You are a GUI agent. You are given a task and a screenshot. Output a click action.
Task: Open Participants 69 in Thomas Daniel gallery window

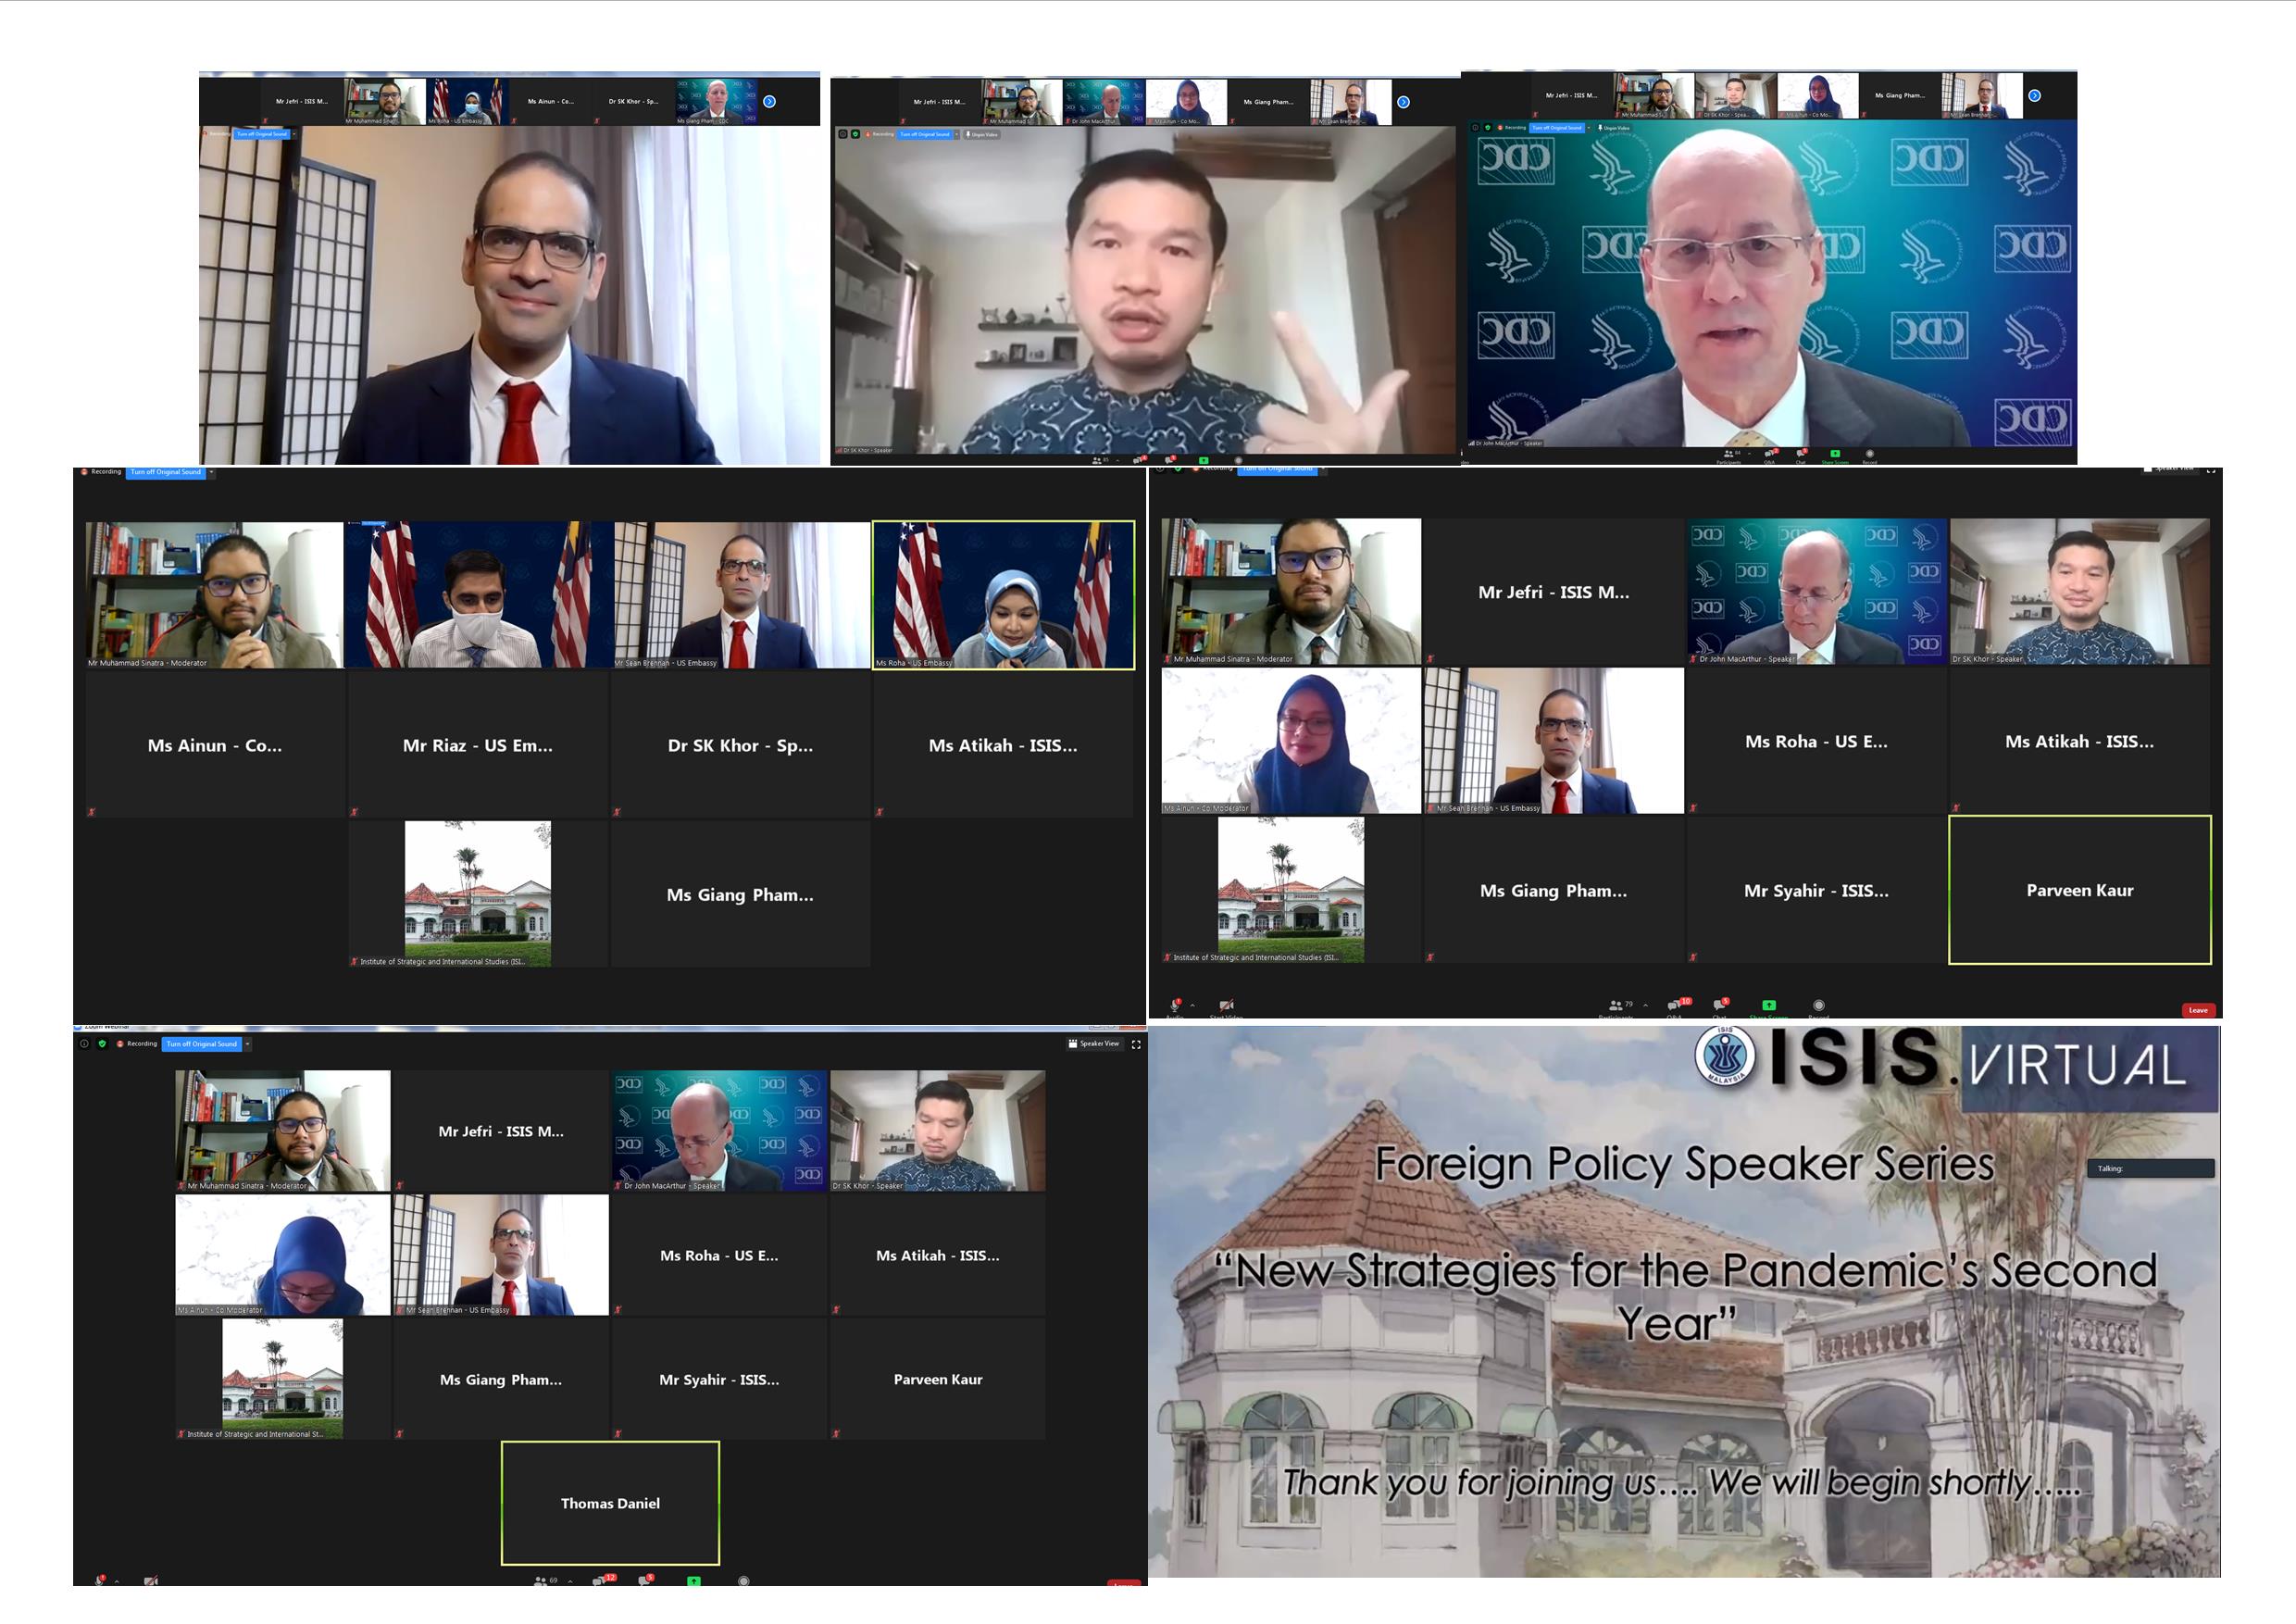pos(545,1580)
